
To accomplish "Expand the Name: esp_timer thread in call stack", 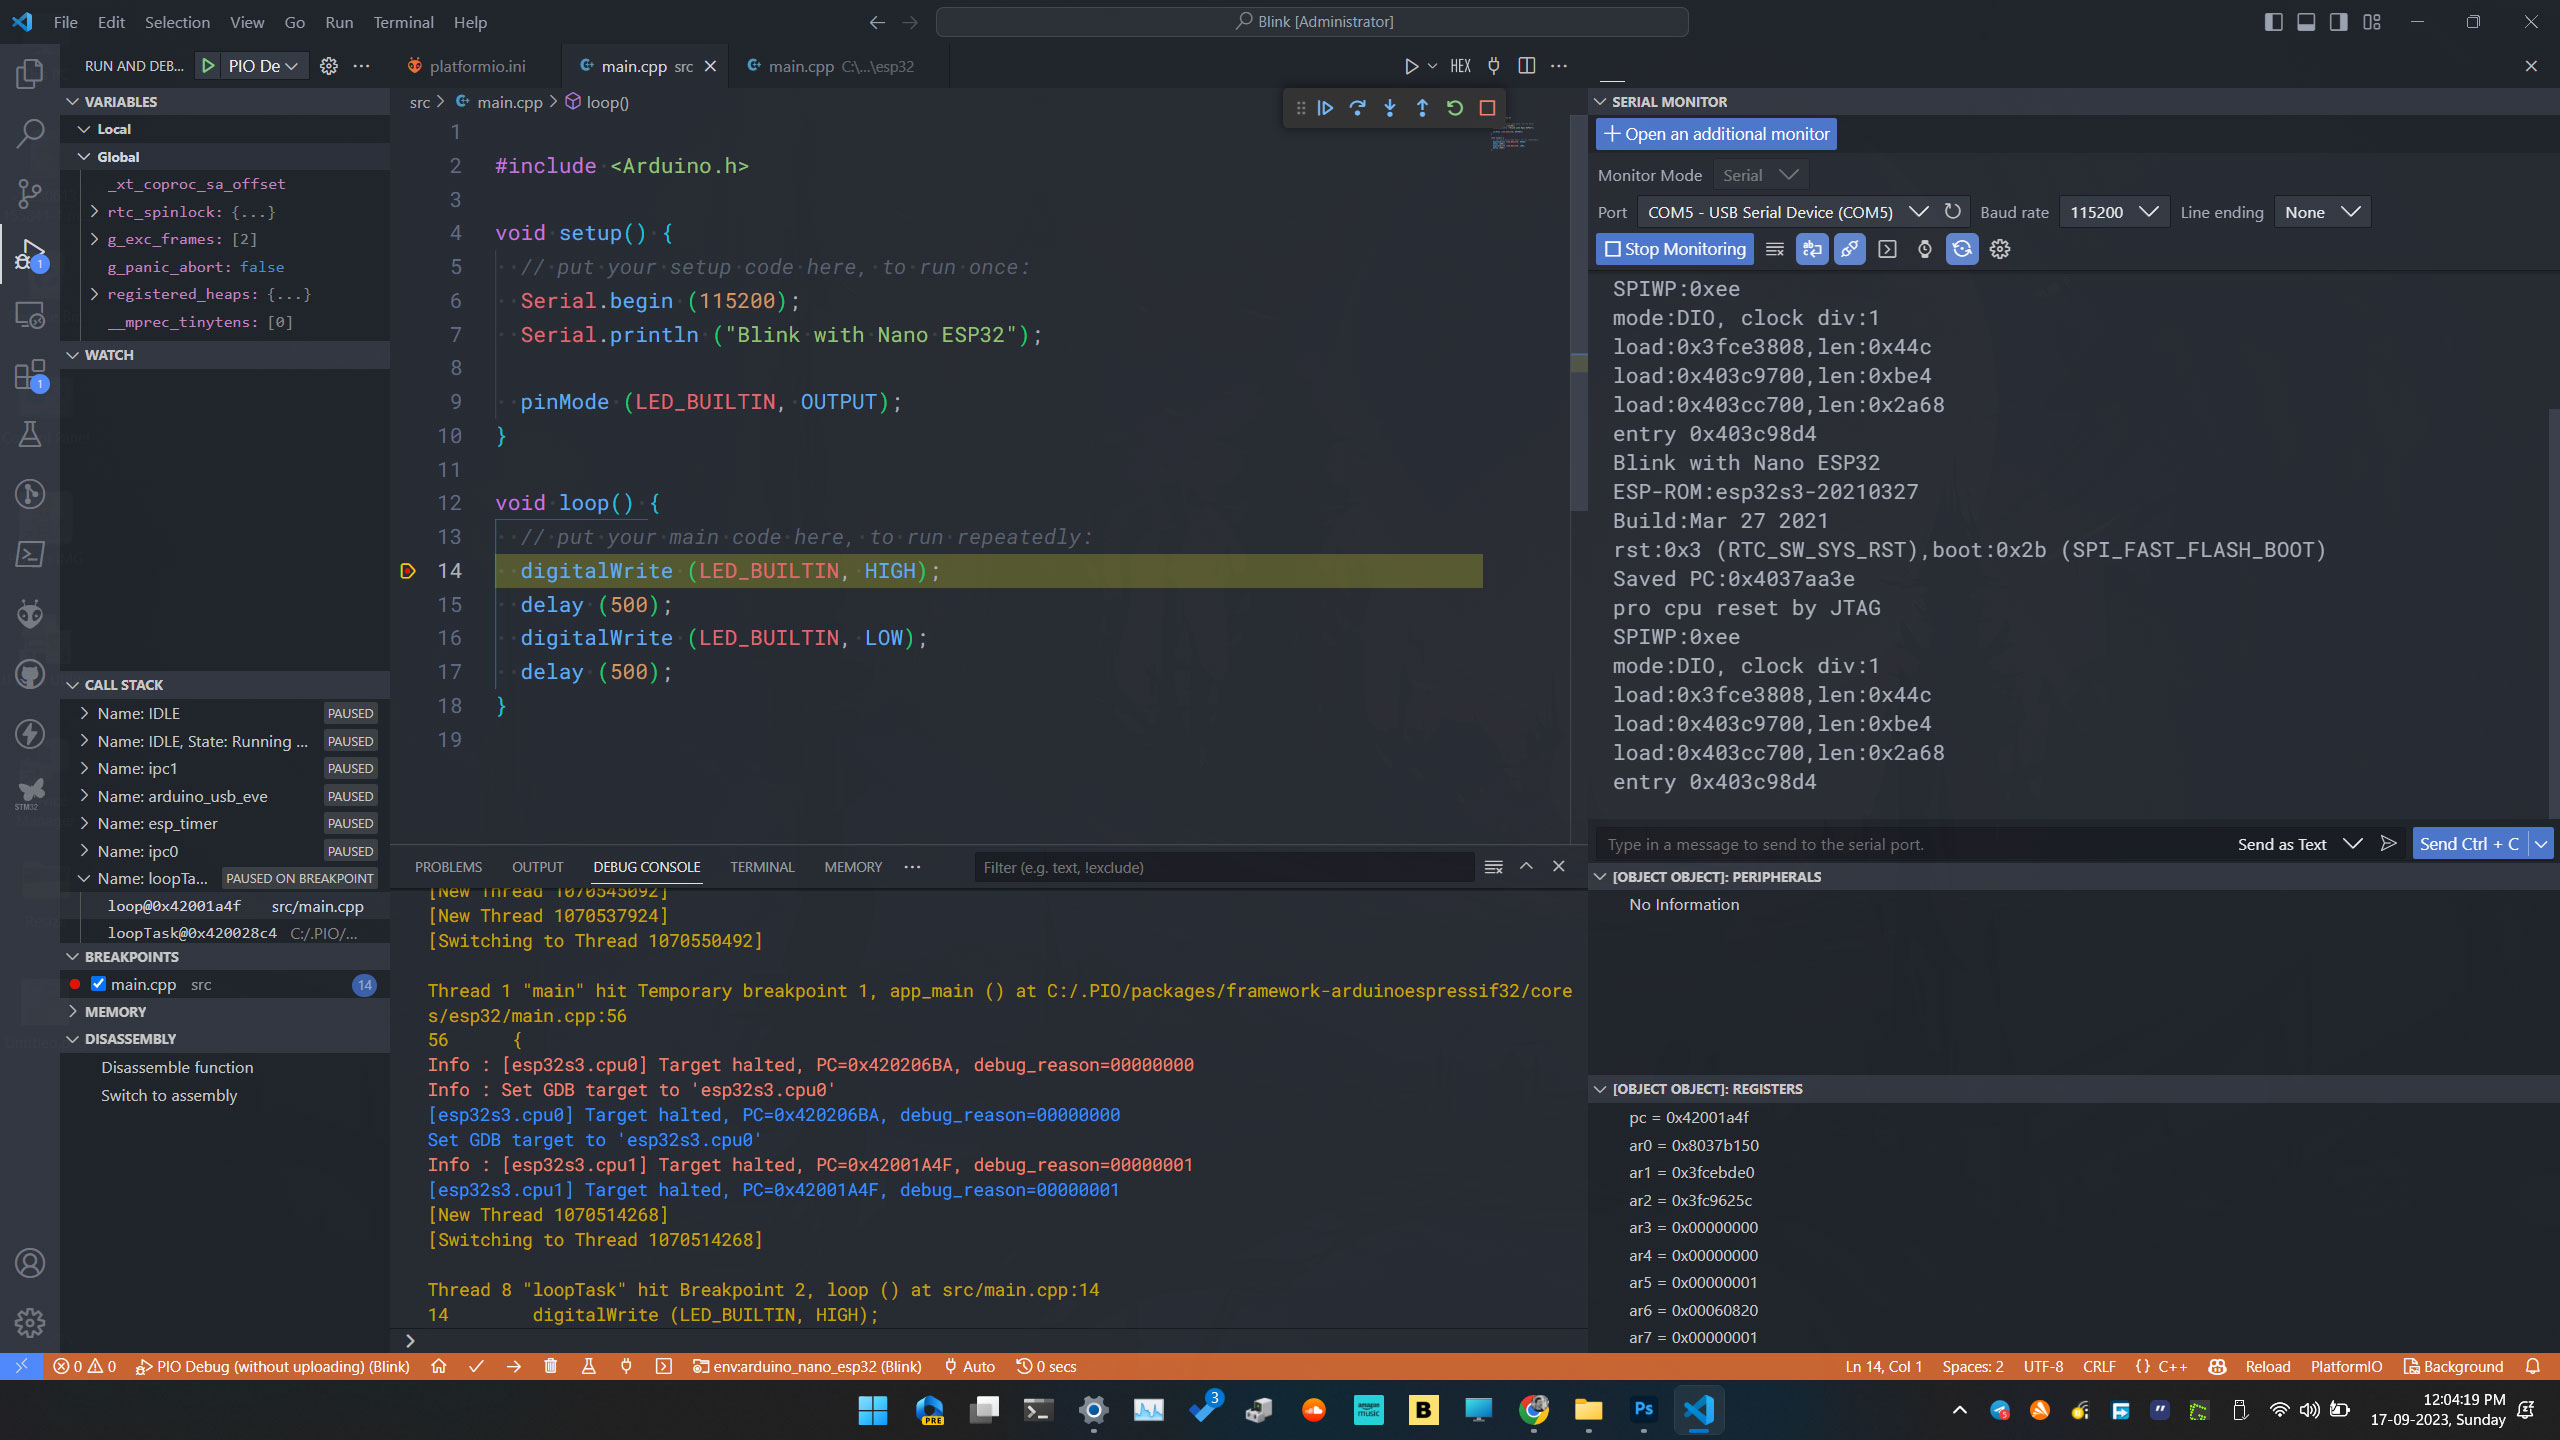I will pos(84,824).
